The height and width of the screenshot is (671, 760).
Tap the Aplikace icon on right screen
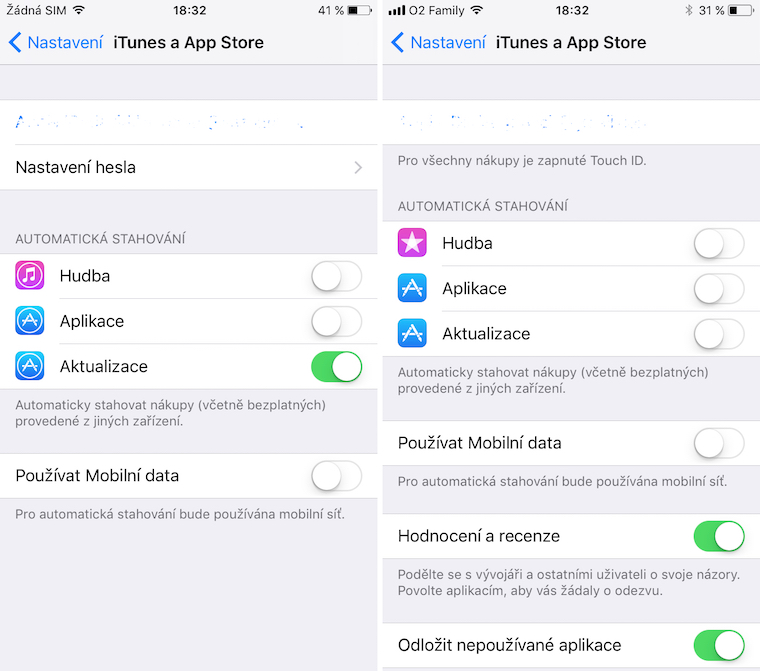[412, 288]
